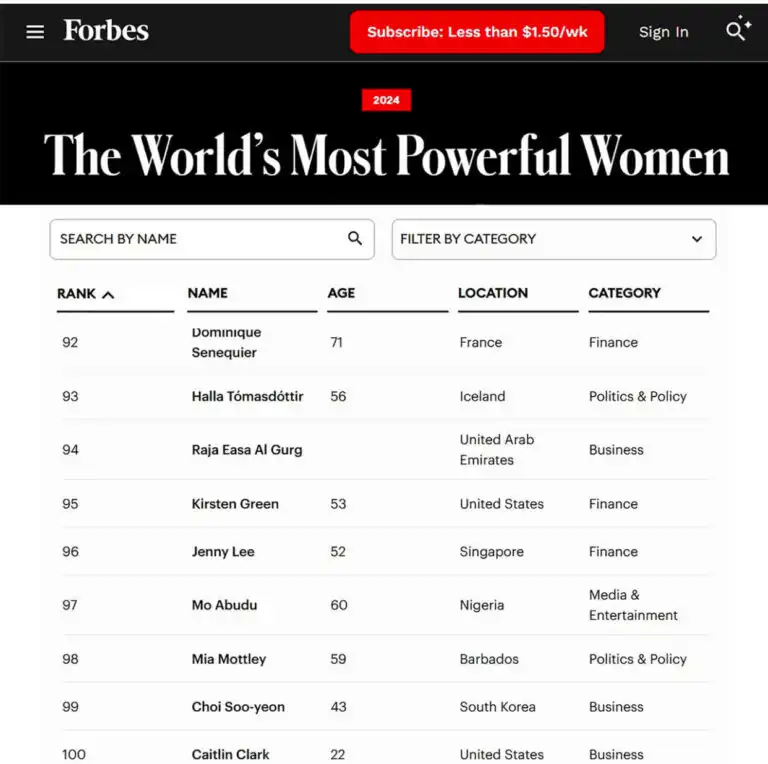
Task: Click age value 52
Action: (x=338, y=551)
